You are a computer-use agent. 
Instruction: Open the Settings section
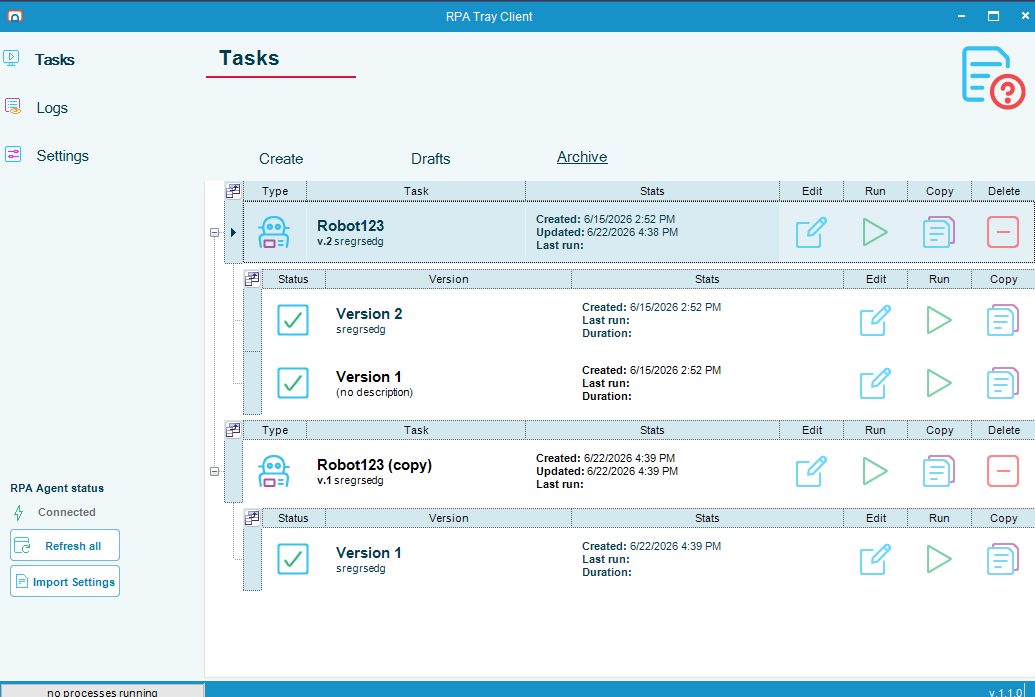[x=63, y=156]
